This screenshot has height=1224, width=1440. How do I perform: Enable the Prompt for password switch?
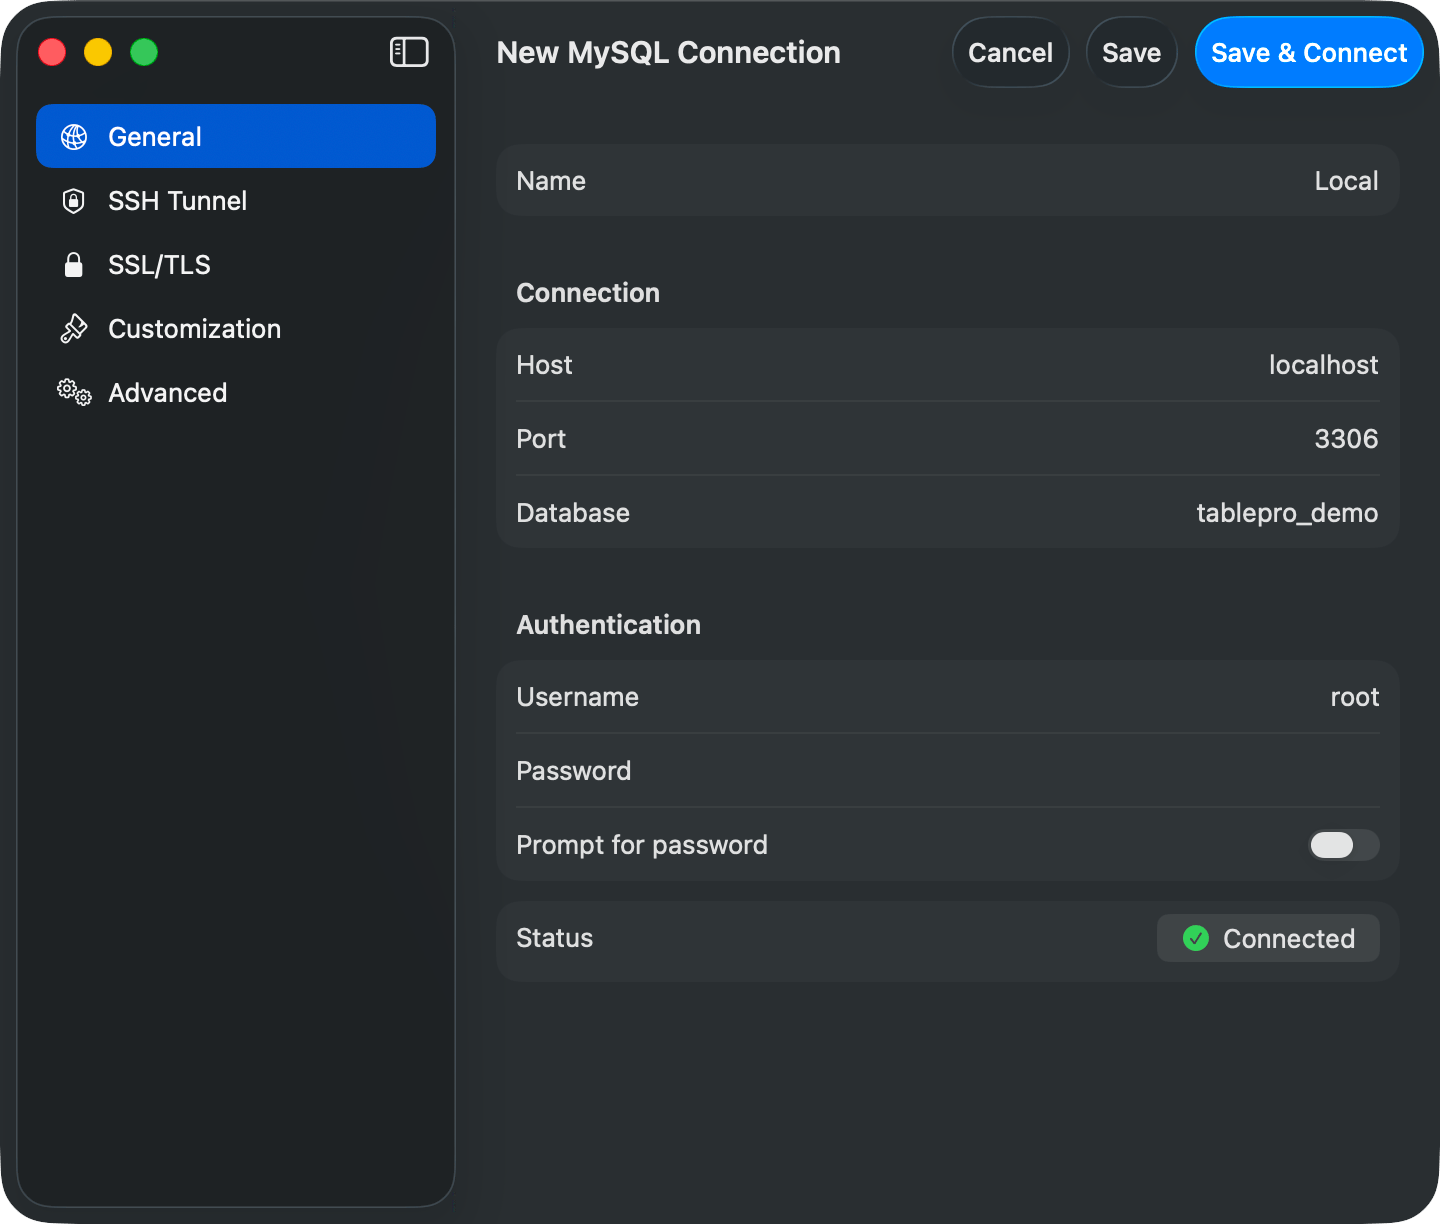1344,845
